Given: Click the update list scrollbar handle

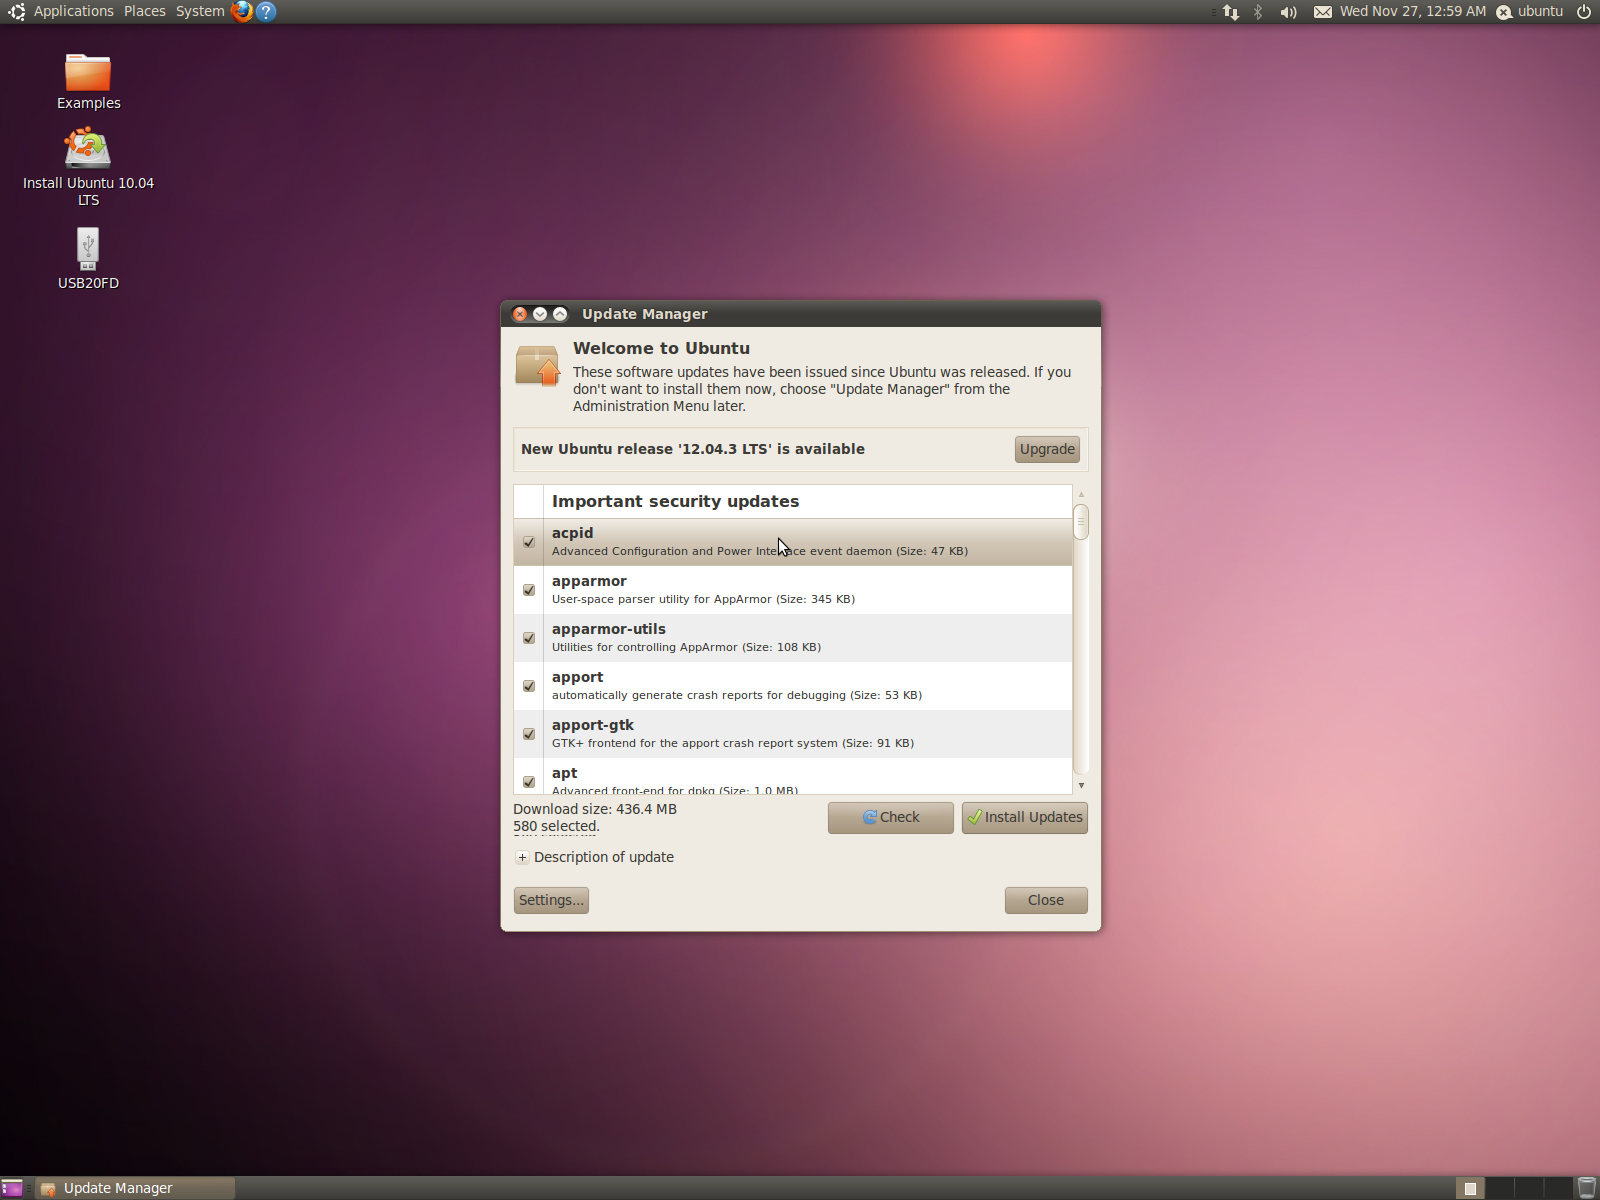Looking at the screenshot, I should coord(1081,522).
